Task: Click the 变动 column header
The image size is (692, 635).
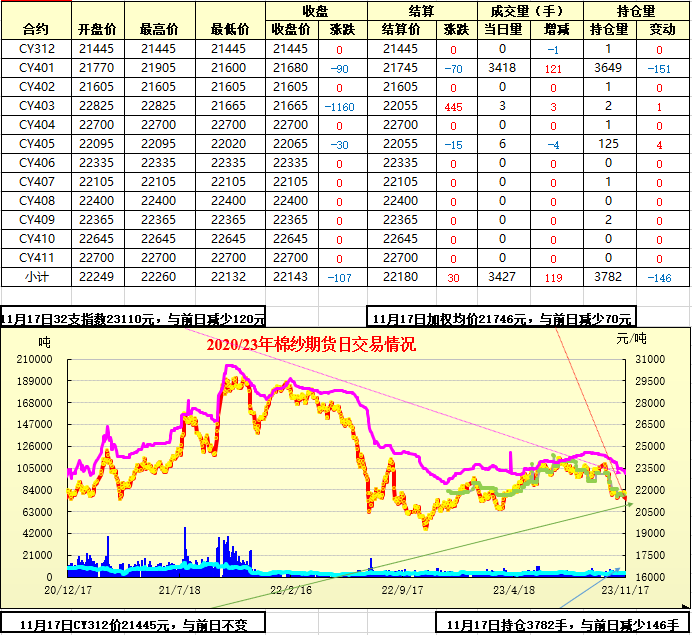Action: pos(661,29)
